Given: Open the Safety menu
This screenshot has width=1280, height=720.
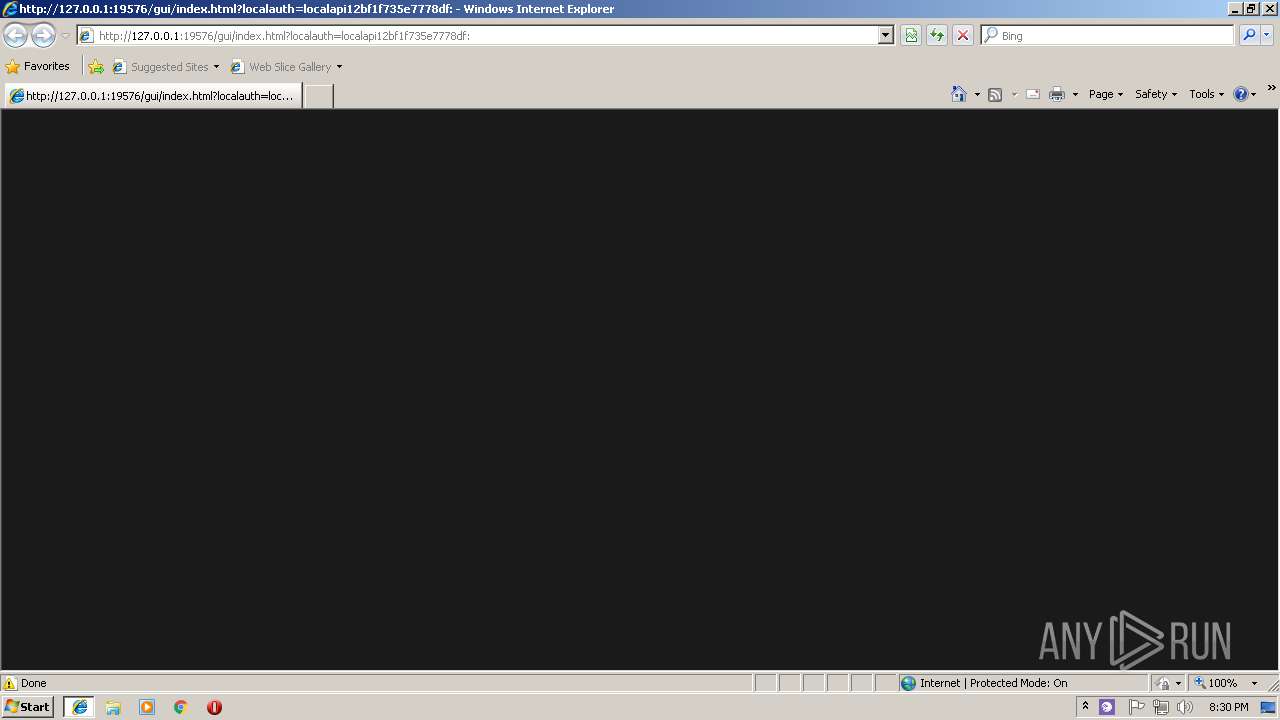Looking at the screenshot, I should pos(1156,94).
